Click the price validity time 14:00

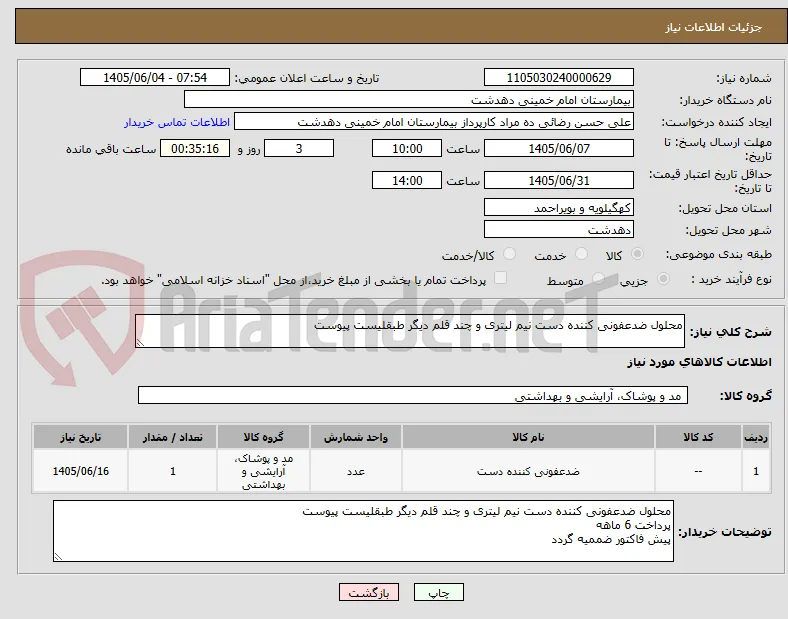407,180
